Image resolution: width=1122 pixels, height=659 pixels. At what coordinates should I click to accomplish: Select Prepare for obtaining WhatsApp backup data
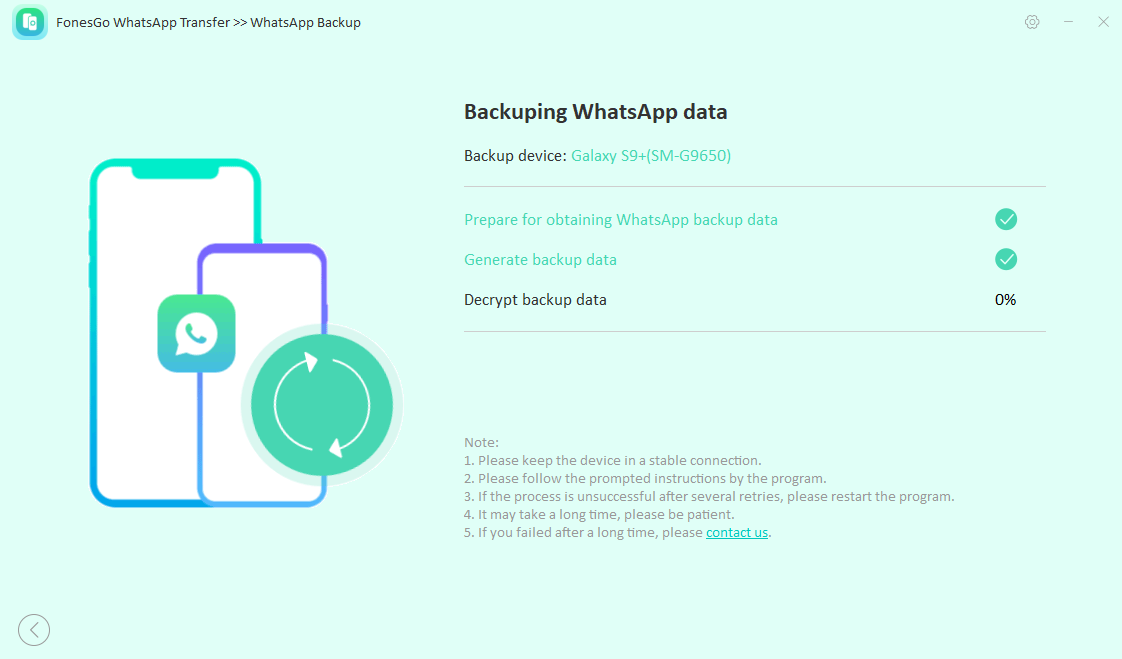pos(620,220)
